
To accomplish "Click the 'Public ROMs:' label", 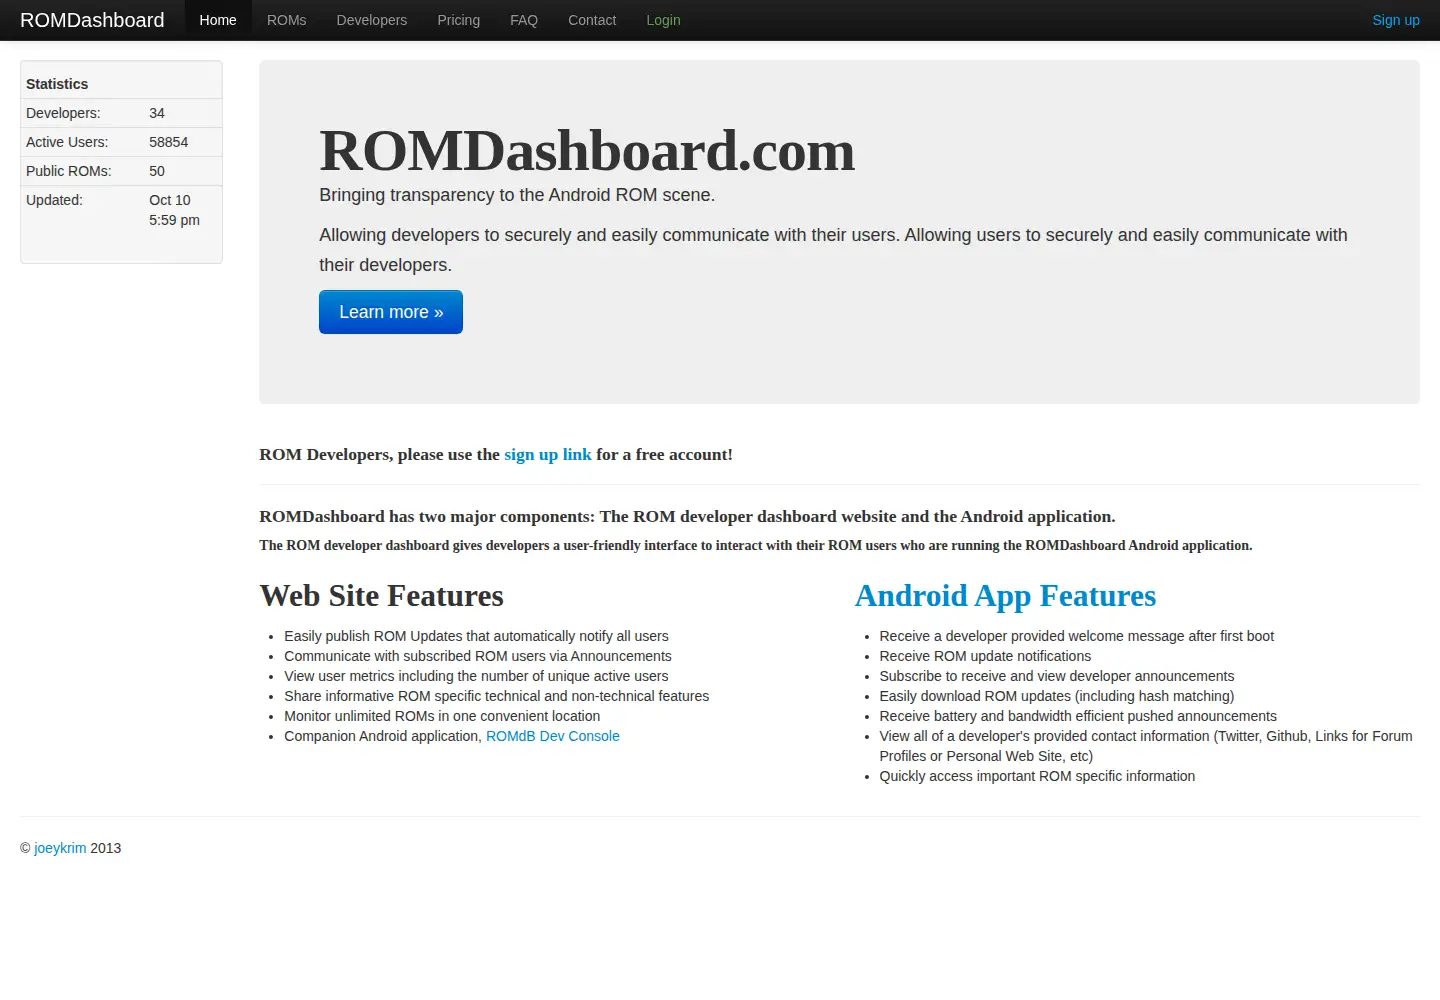I will (x=69, y=171).
